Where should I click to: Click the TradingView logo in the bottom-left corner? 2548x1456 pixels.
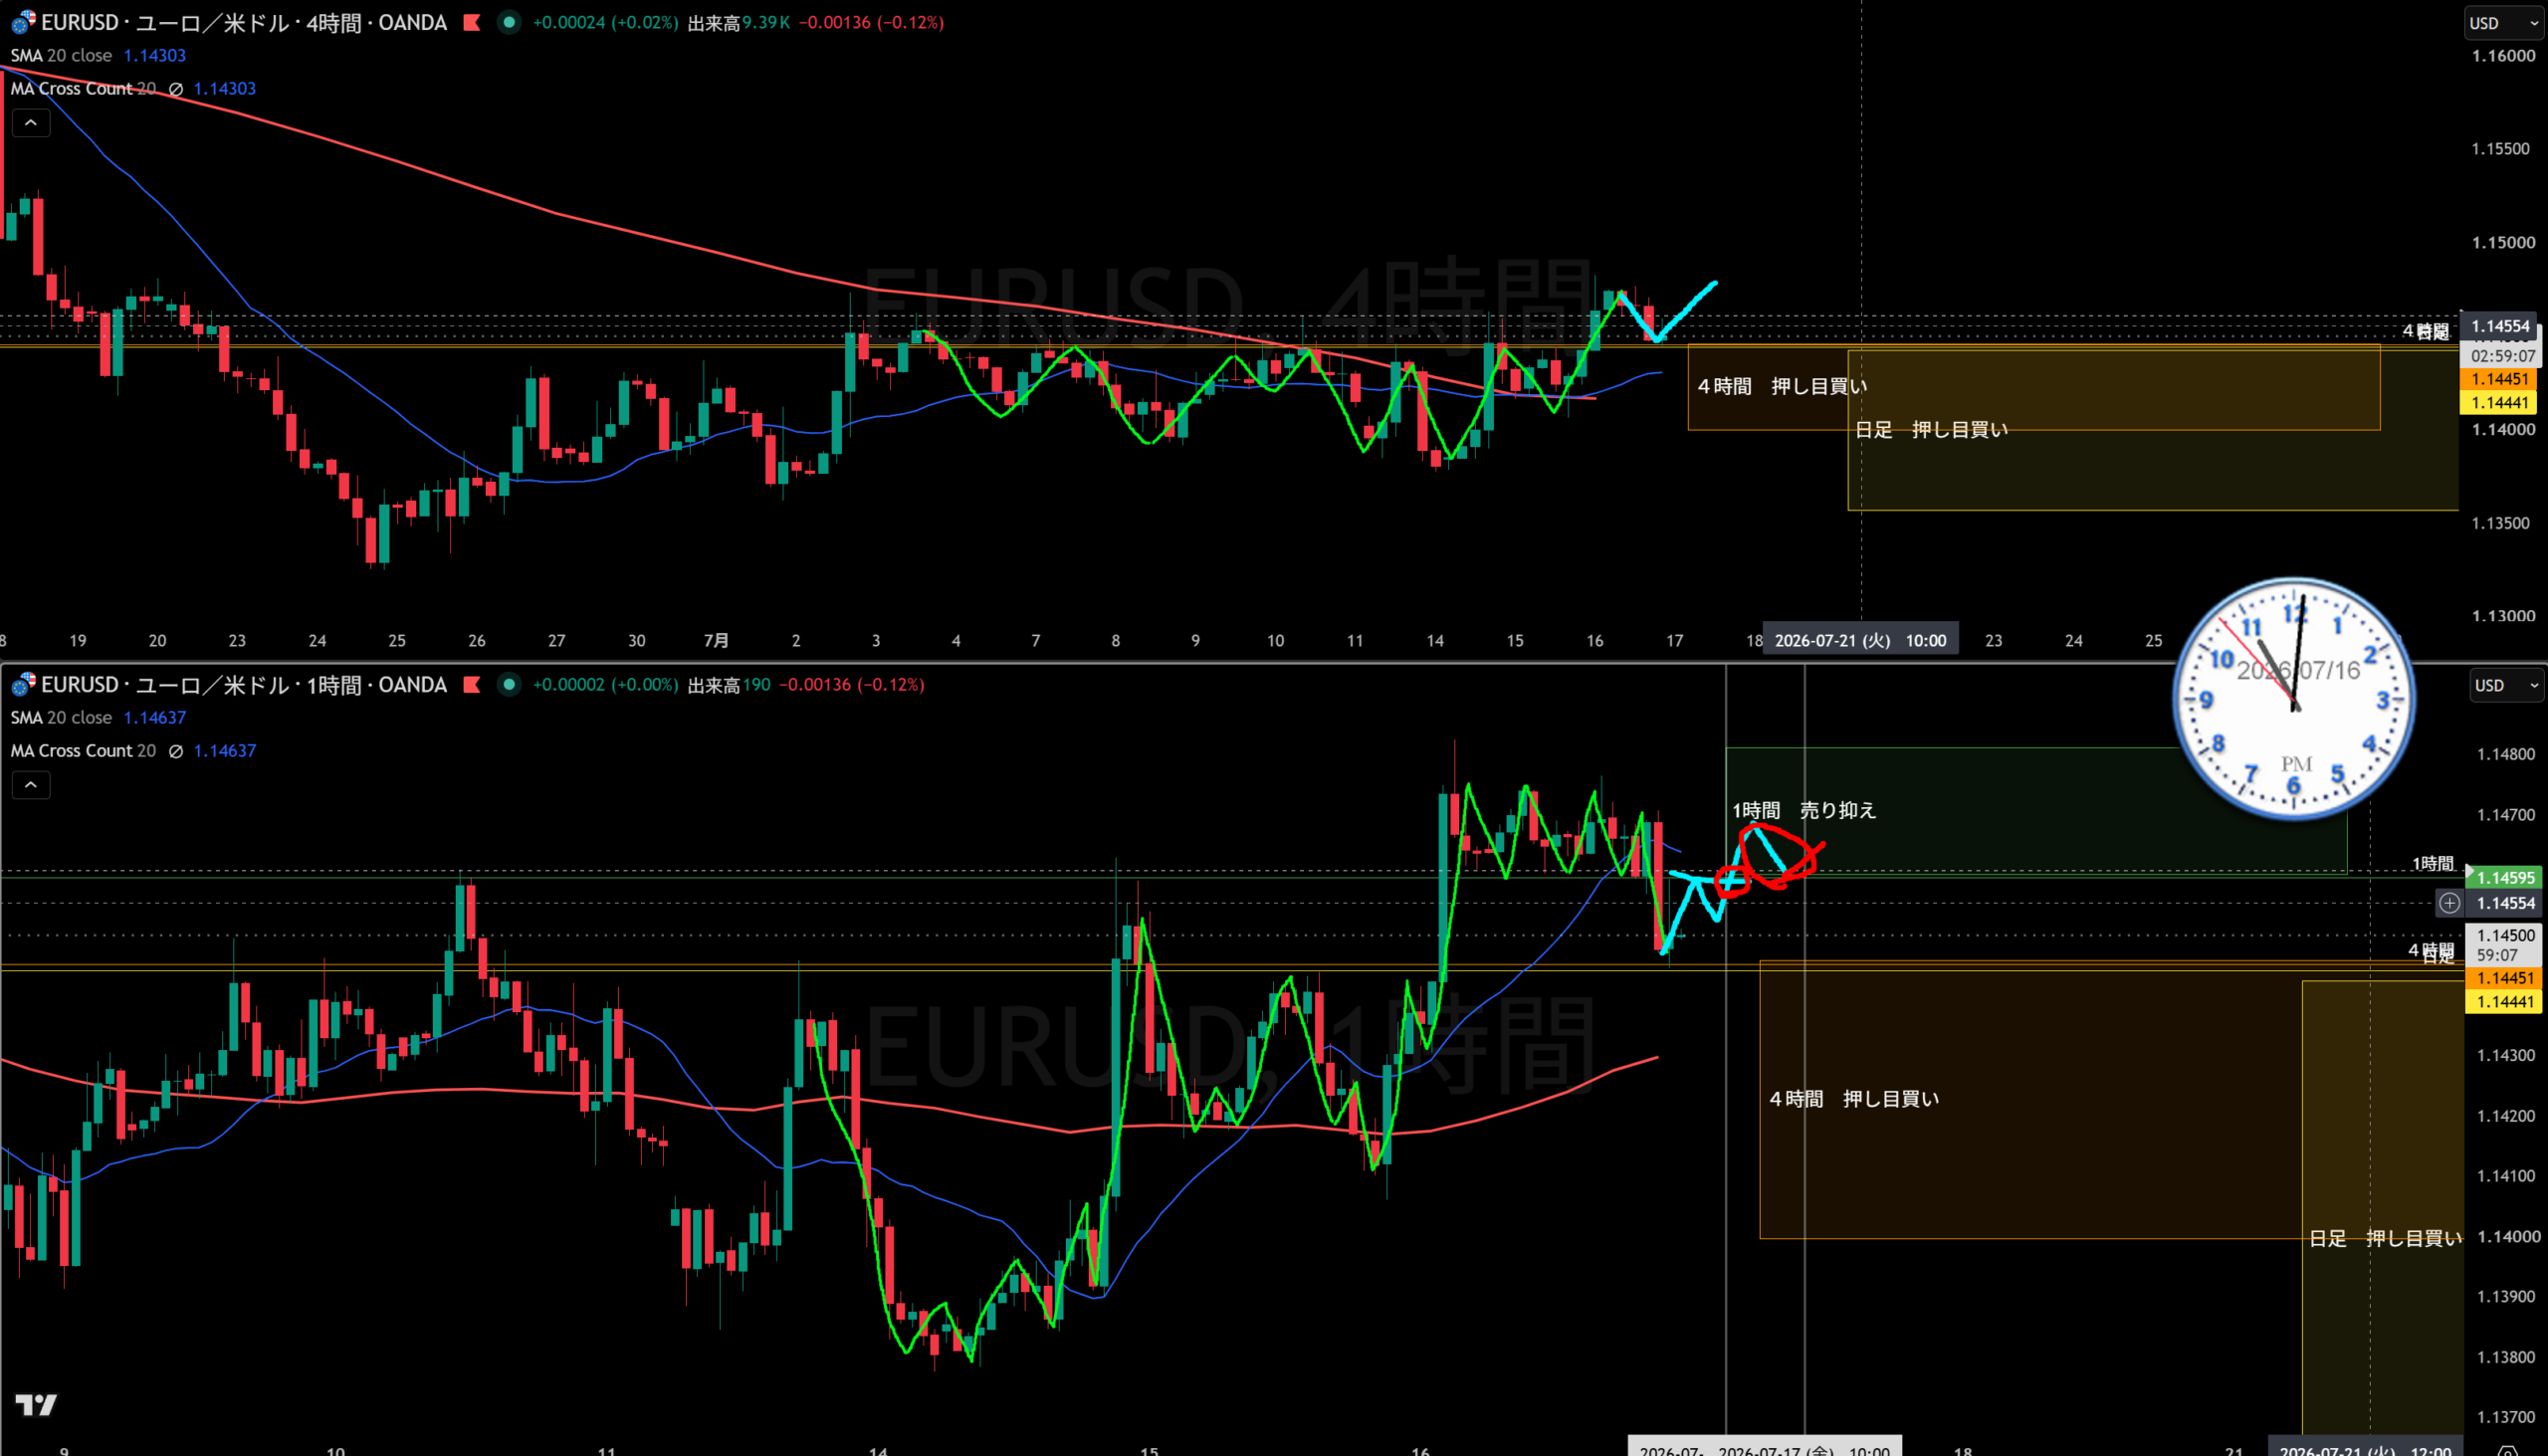click(x=36, y=1404)
